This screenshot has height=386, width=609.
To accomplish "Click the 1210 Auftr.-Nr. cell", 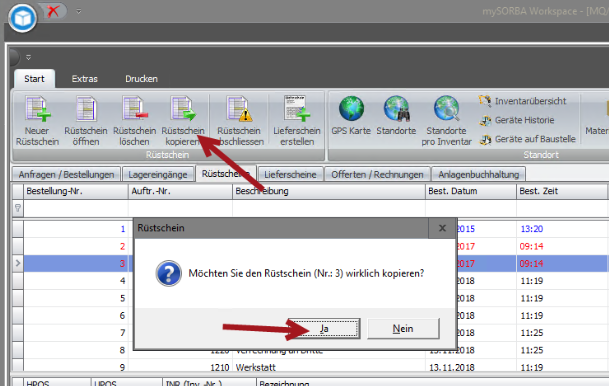I will point(180,367).
